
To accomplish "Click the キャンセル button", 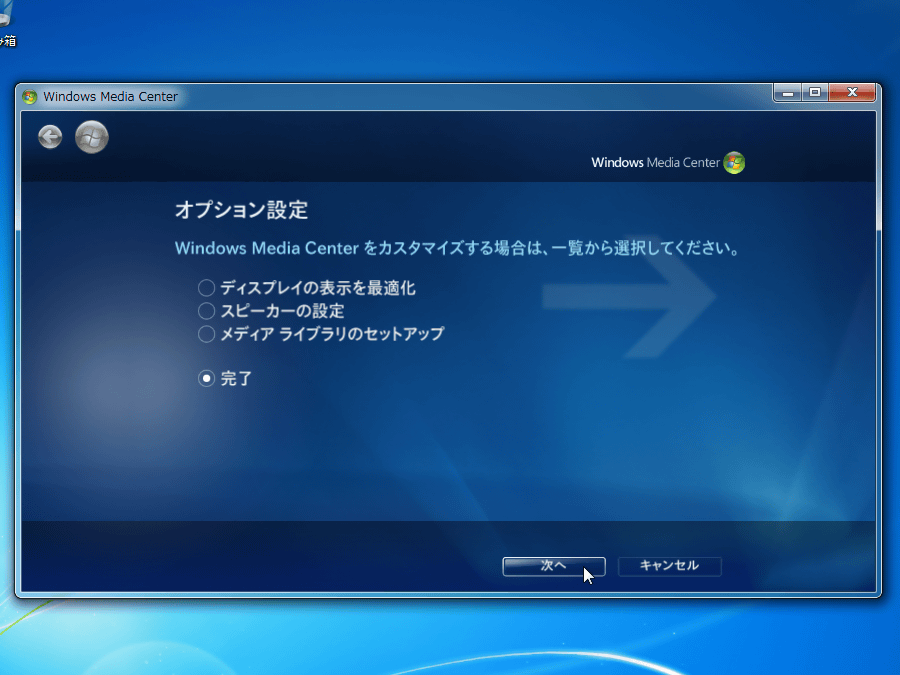I will pyautogui.click(x=669, y=566).
